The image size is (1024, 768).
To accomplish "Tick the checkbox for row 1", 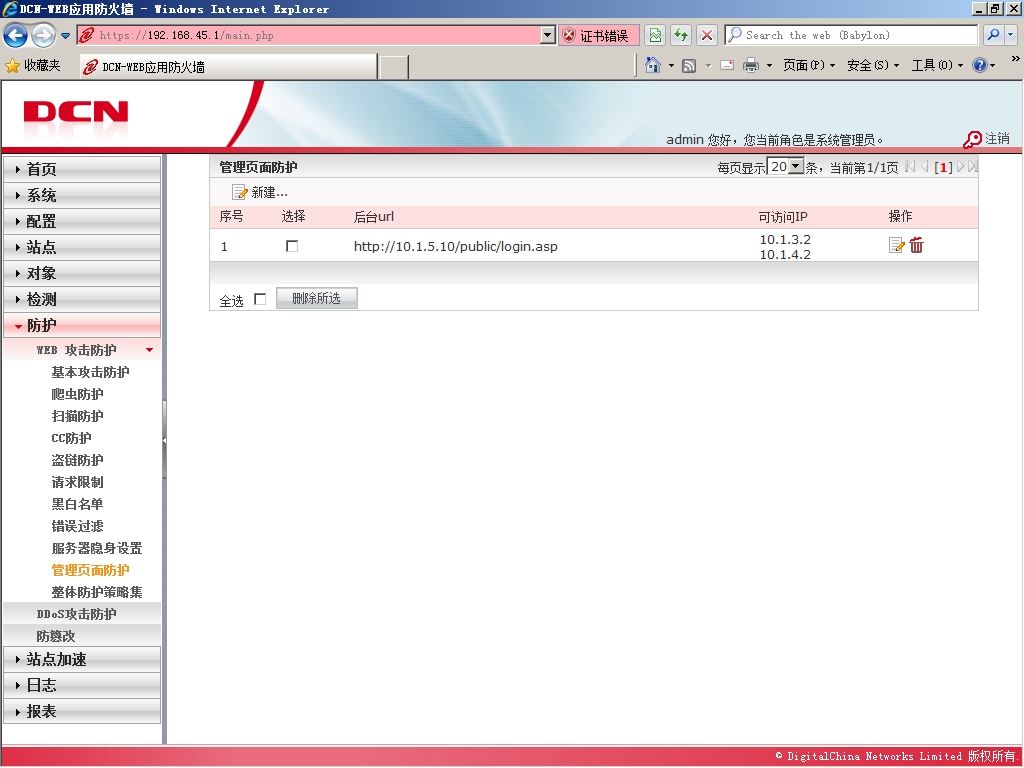I will (x=292, y=246).
